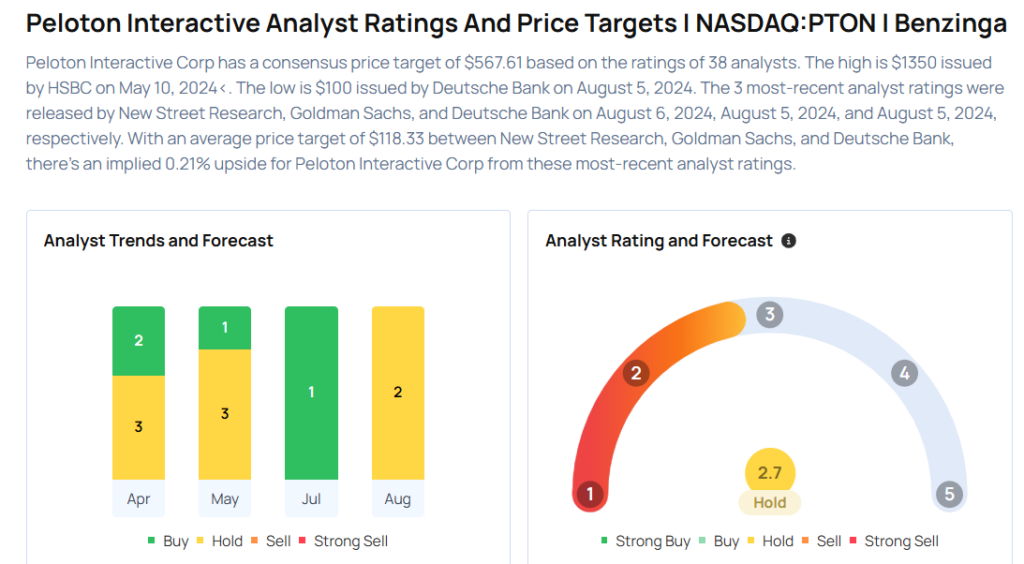Viewport: 1024px width, 564px height.
Task: Click the green July bar
Action: tap(311, 392)
